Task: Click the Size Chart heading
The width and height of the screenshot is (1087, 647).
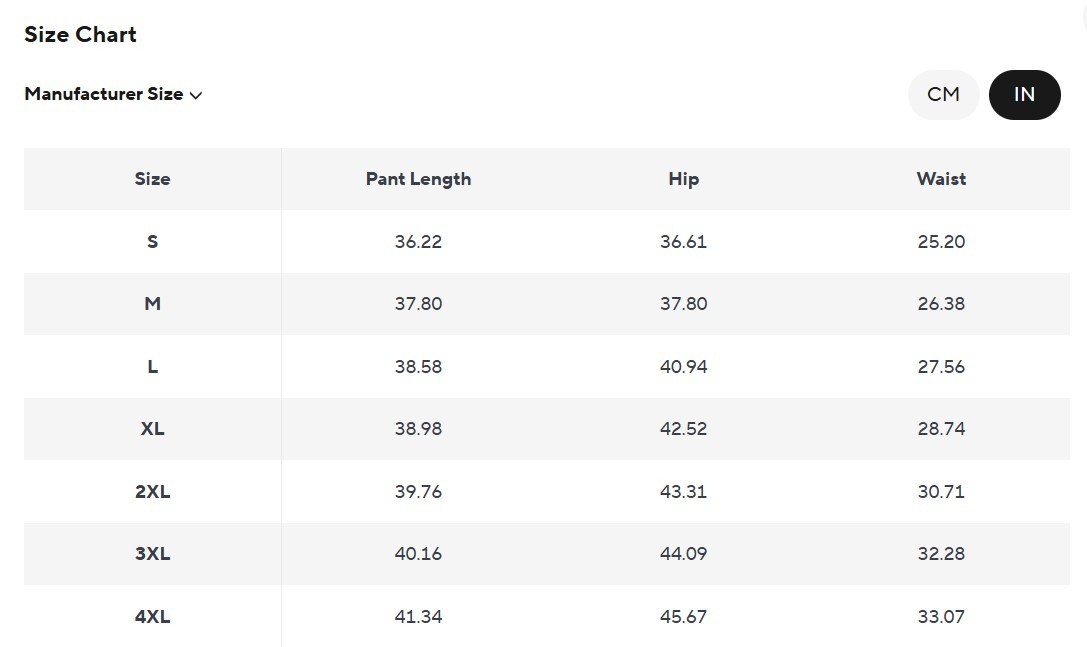Action: [80, 33]
